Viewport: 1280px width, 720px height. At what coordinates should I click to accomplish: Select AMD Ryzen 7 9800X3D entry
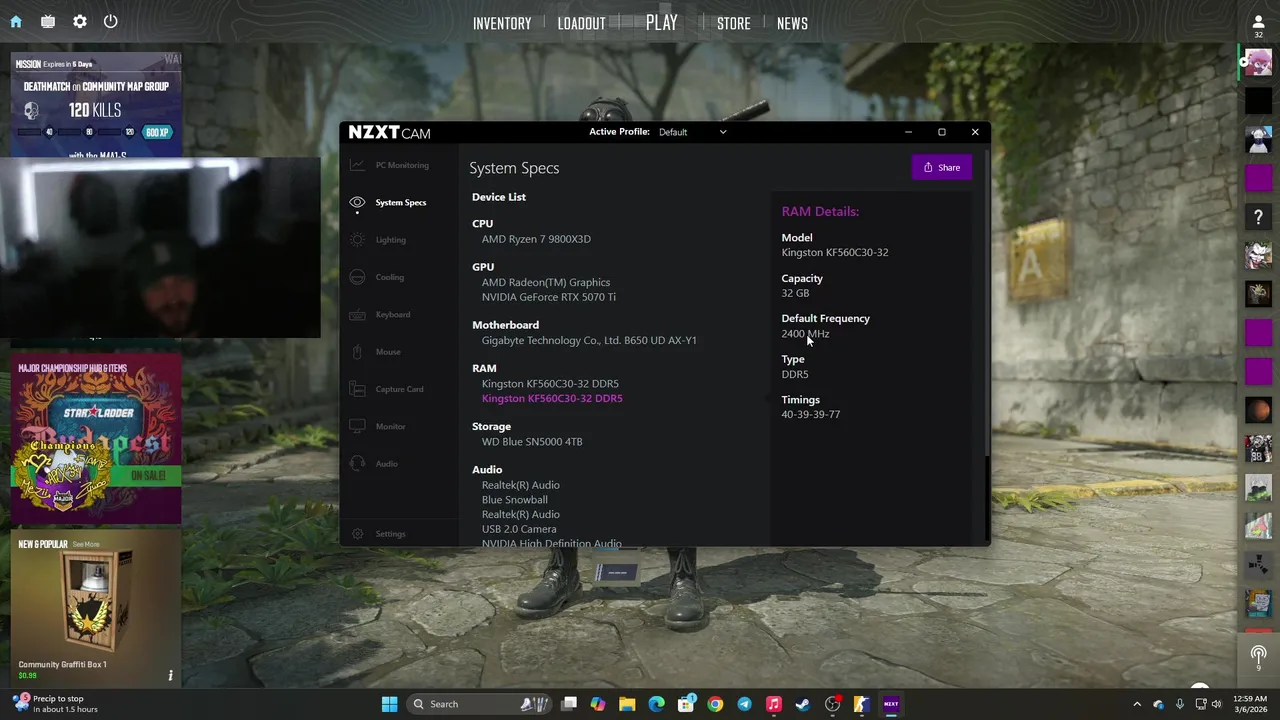pyautogui.click(x=536, y=239)
